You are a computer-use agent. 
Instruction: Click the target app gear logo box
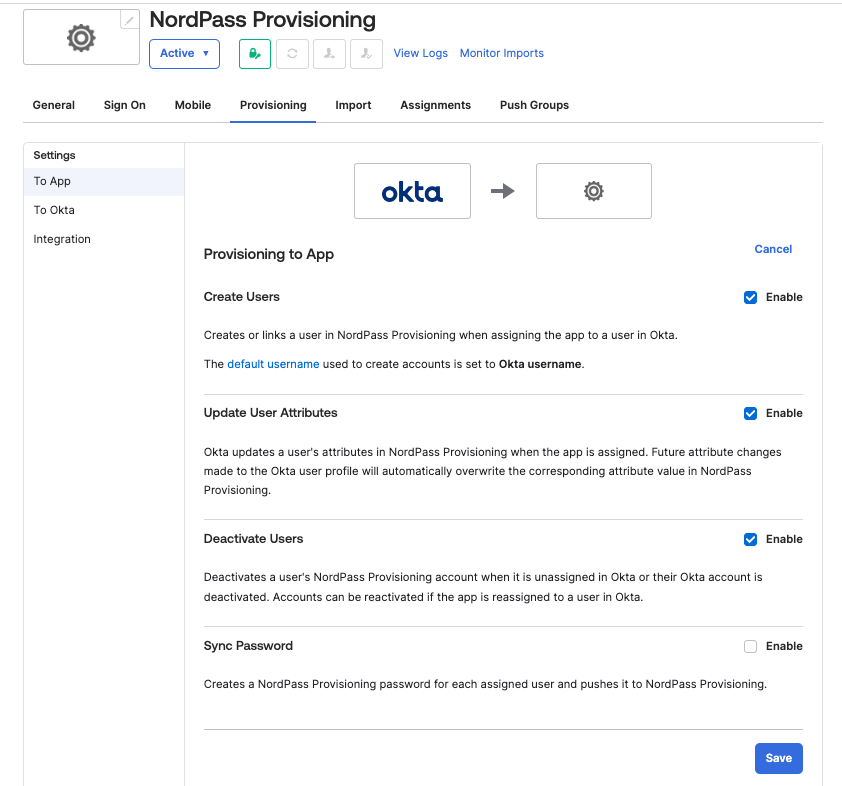click(x=594, y=191)
